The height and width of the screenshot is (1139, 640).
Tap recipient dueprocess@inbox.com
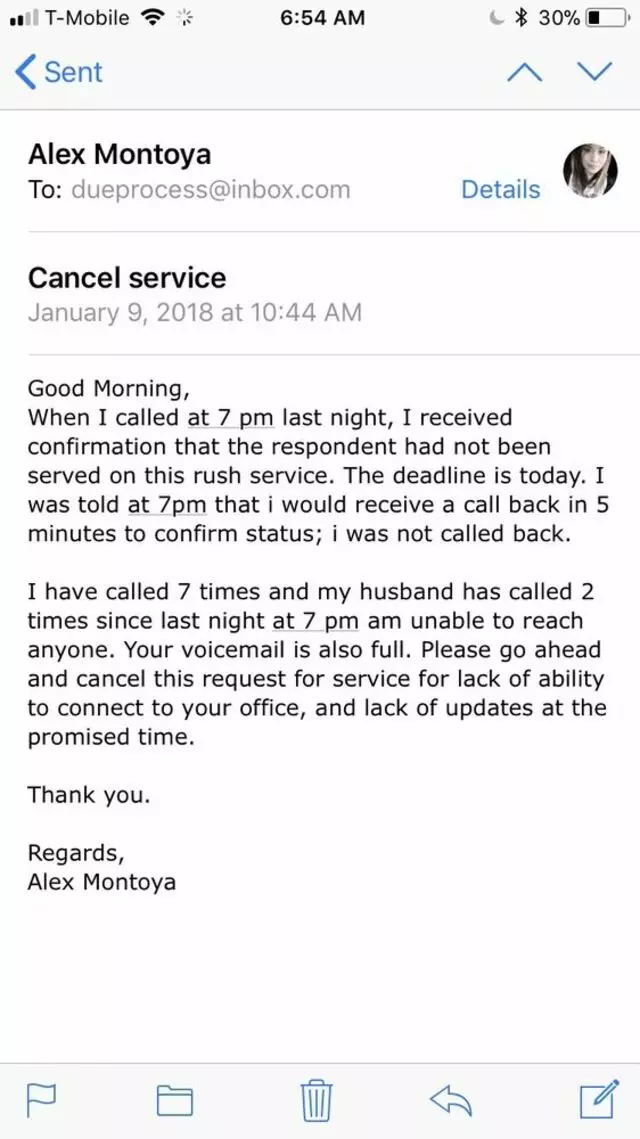tap(211, 190)
